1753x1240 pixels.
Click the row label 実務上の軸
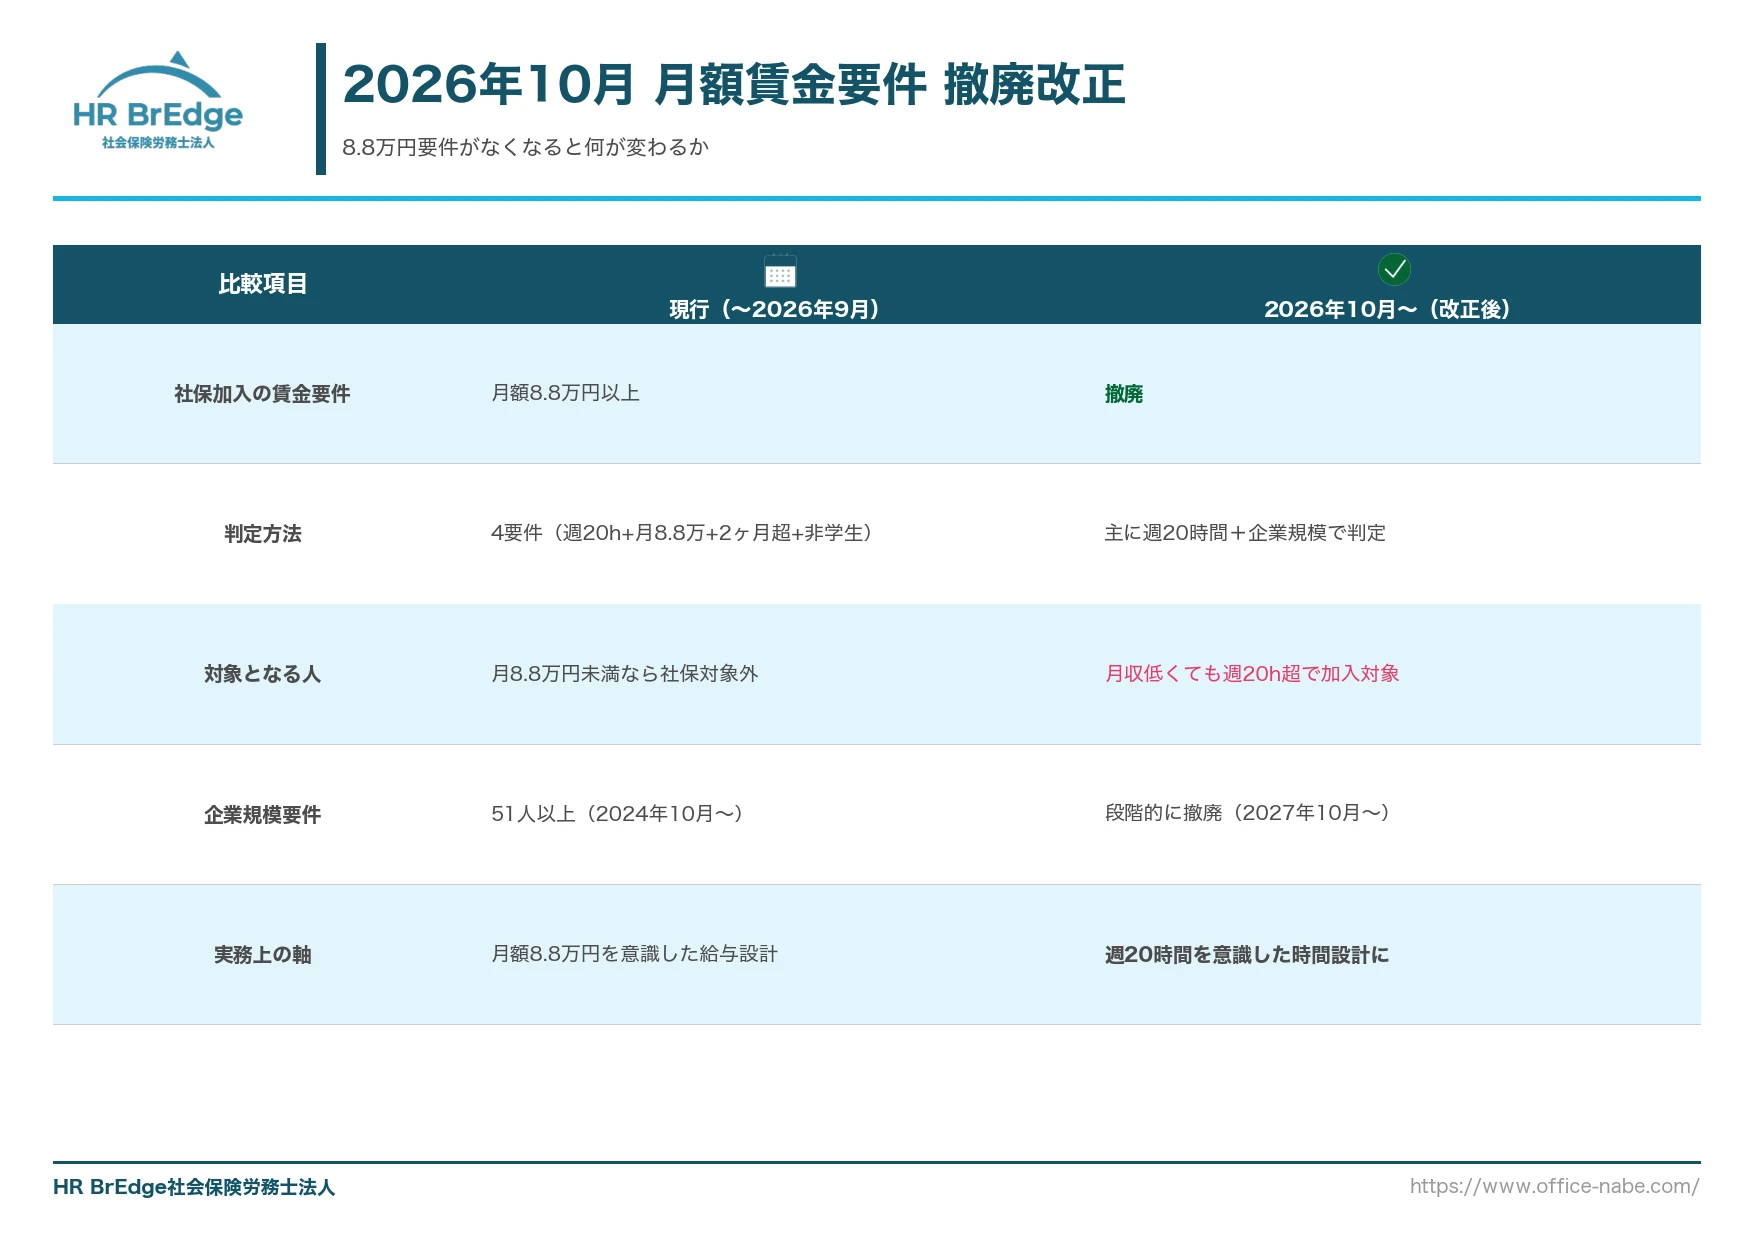(262, 955)
